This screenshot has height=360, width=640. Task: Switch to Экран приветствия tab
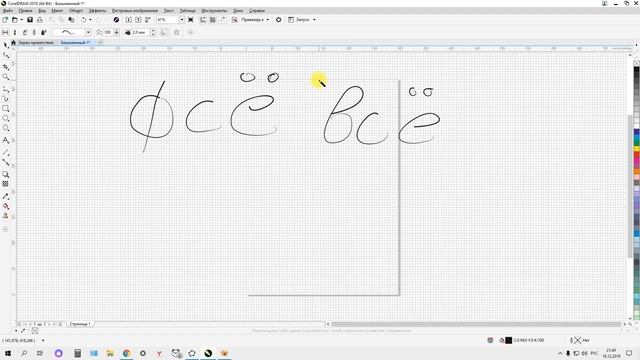point(36,42)
